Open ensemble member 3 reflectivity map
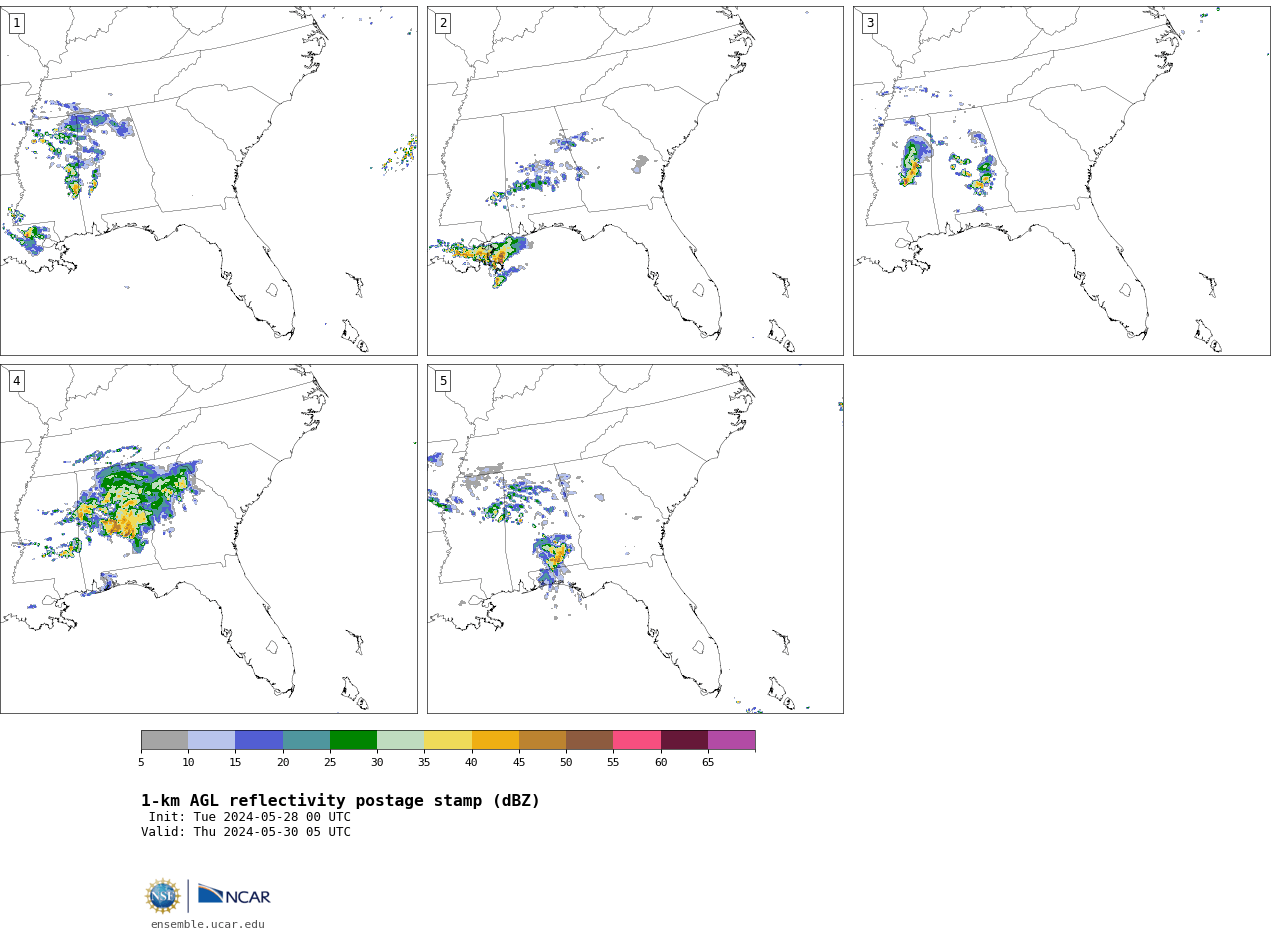Image resolution: width=1280 pixels, height=936 pixels. 1061,181
